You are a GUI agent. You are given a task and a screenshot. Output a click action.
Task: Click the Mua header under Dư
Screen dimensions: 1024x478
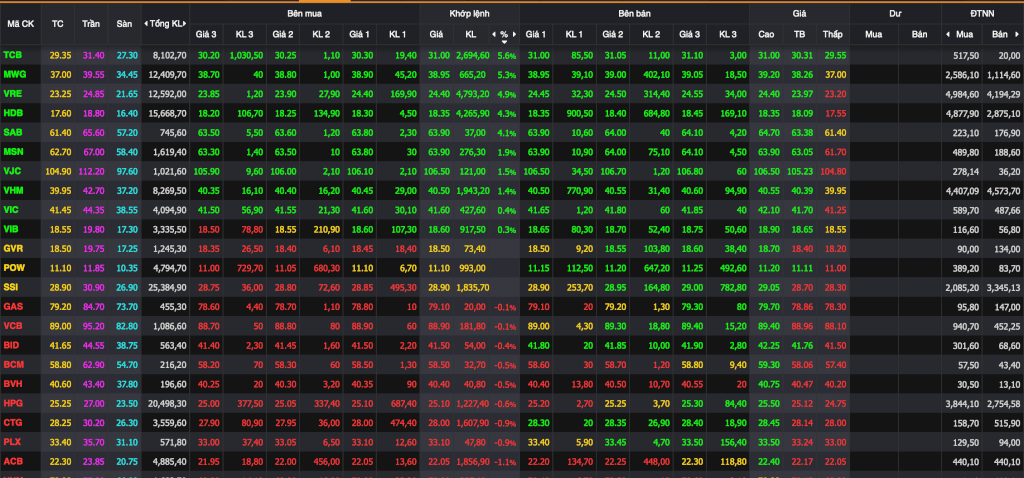[x=873, y=34]
